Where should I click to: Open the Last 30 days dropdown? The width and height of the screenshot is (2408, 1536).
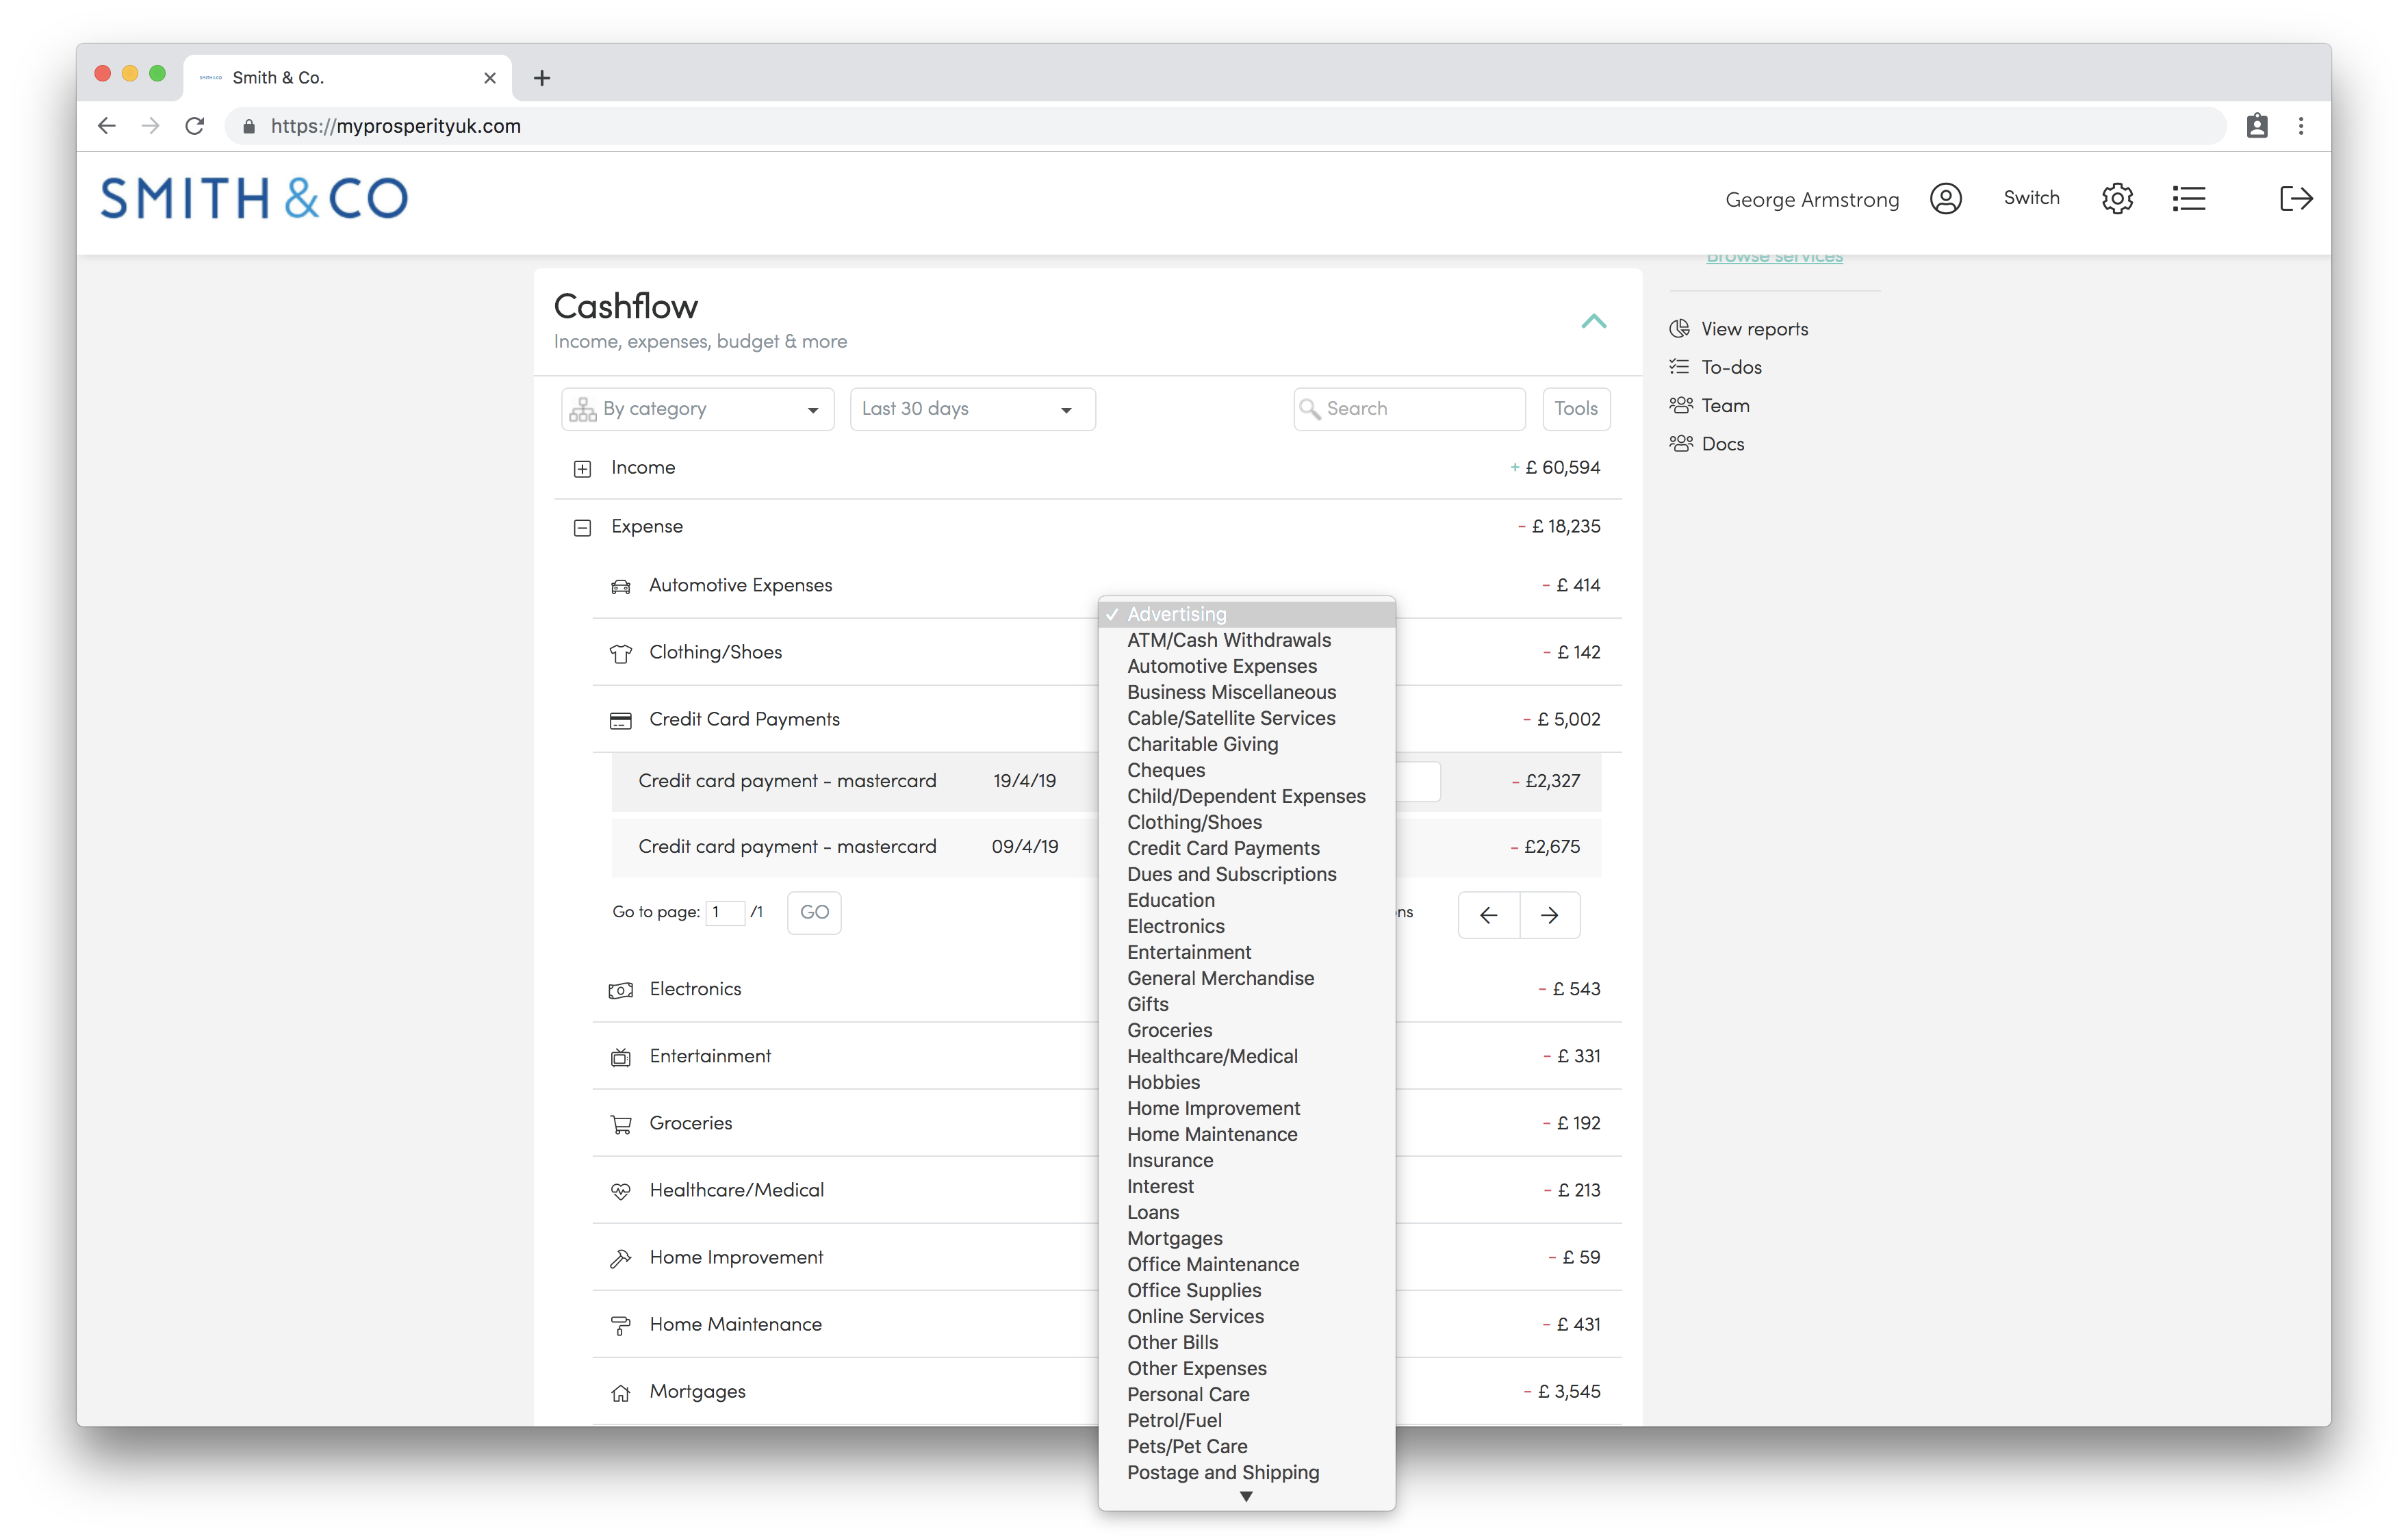(972, 409)
